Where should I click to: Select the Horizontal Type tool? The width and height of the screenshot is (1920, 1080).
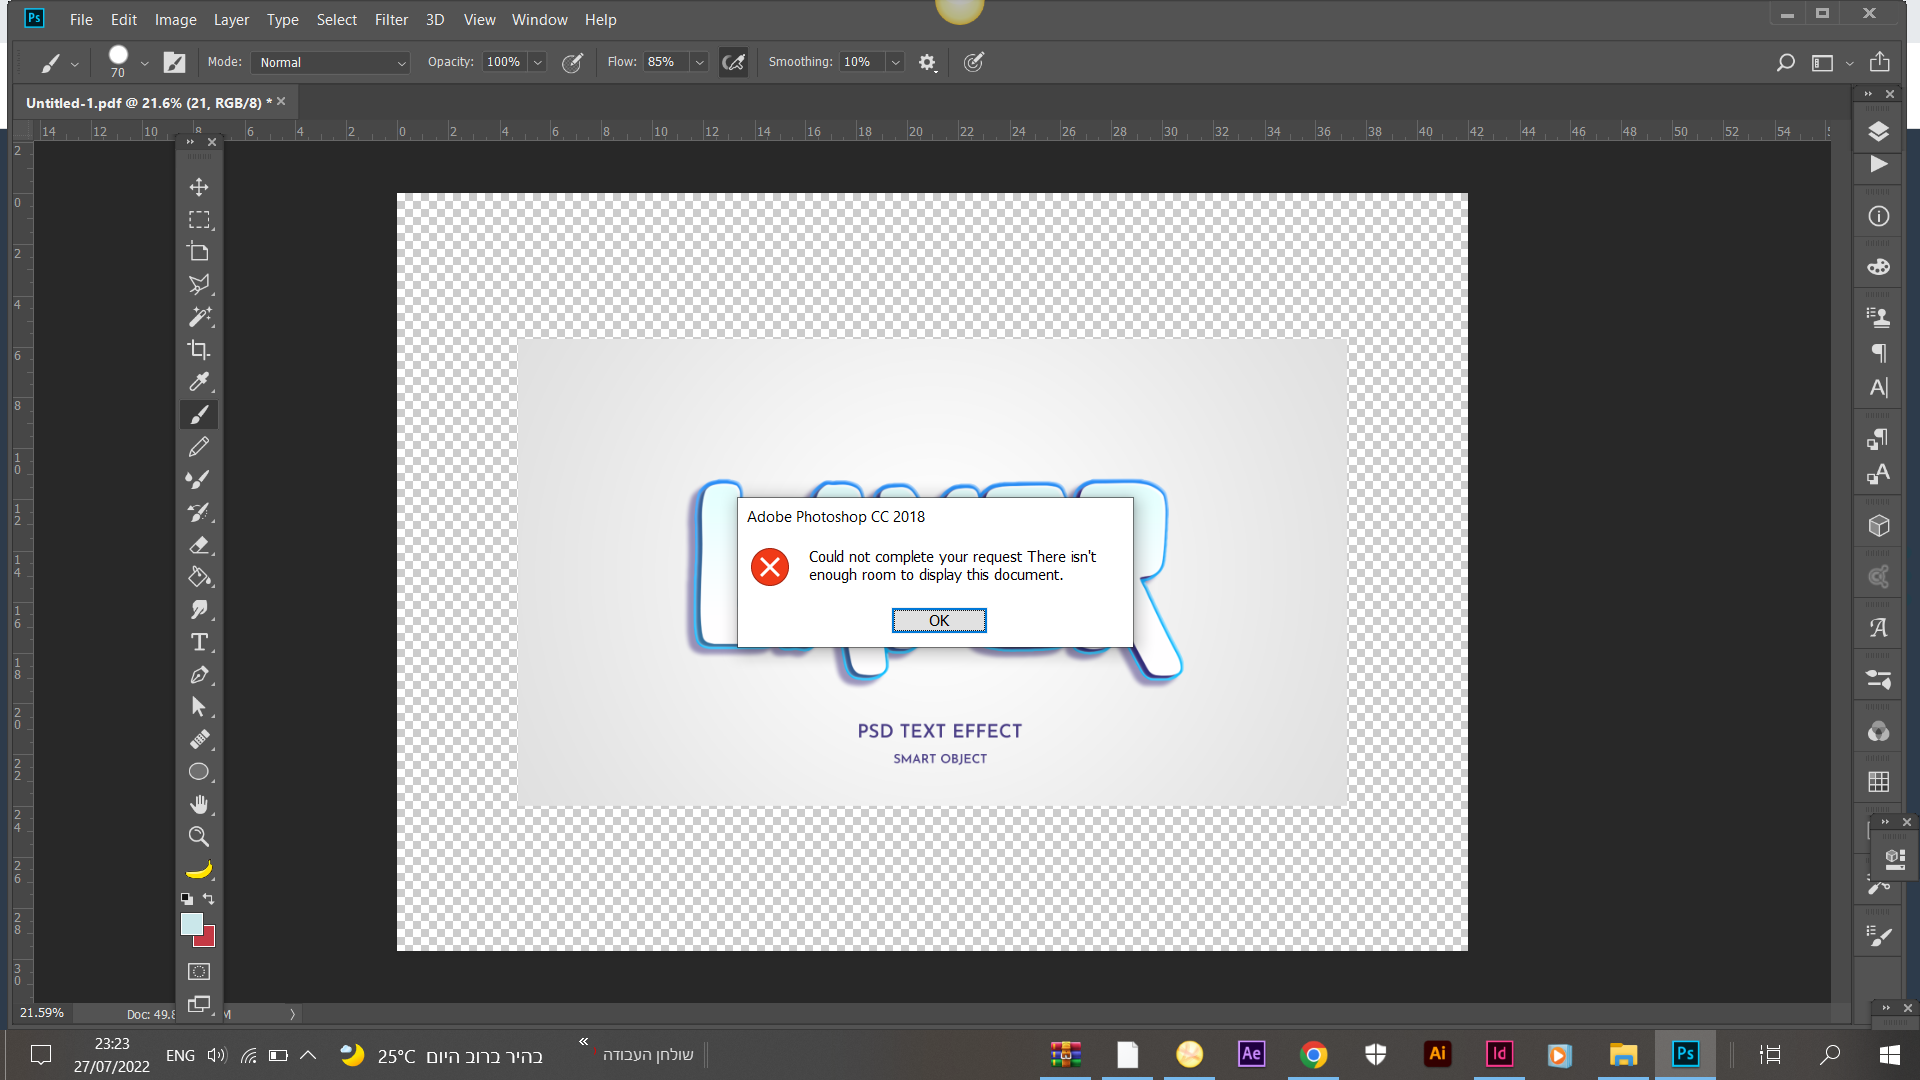pyautogui.click(x=199, y=642)
